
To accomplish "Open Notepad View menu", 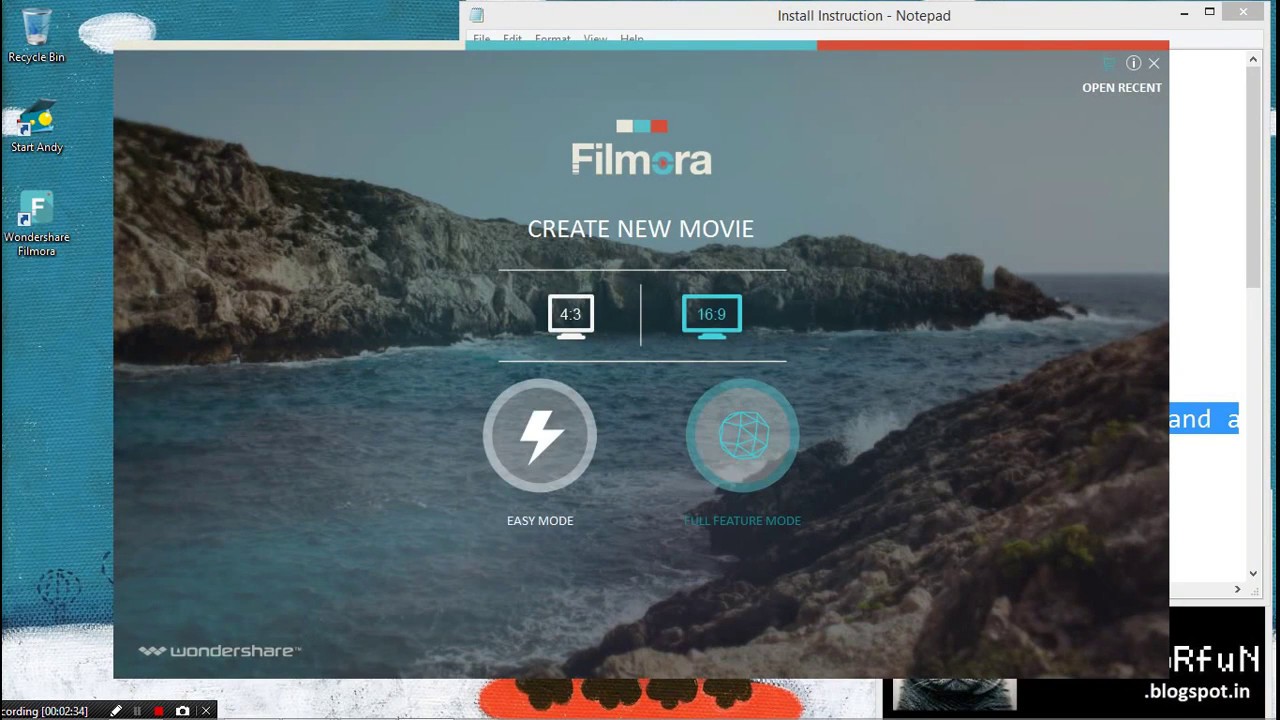I will click(x=595, y=39).
